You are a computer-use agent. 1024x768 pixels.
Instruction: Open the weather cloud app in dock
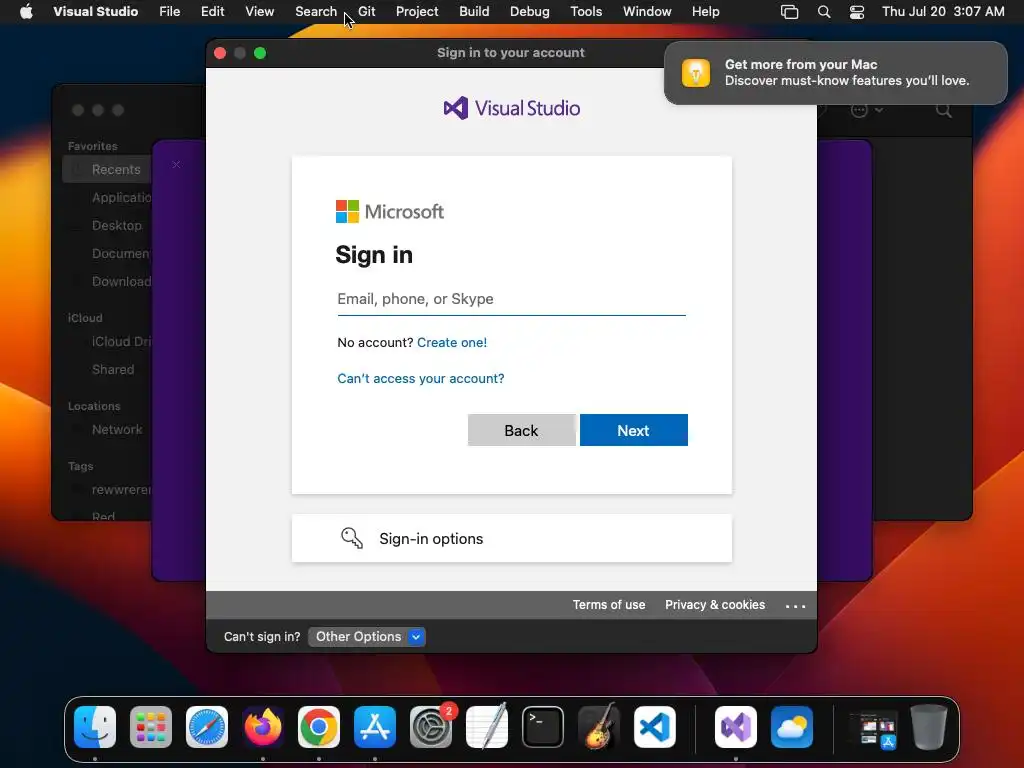point(792,727)
